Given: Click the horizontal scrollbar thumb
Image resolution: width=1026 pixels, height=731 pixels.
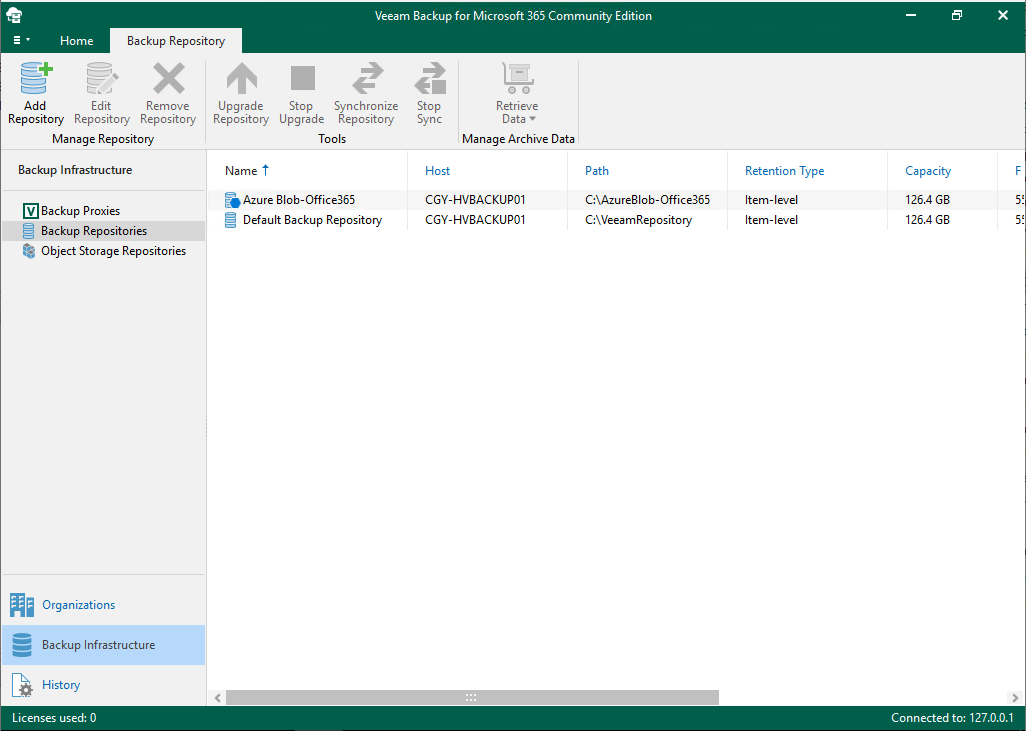Looking at the screenshot, I should click(472, 698).
